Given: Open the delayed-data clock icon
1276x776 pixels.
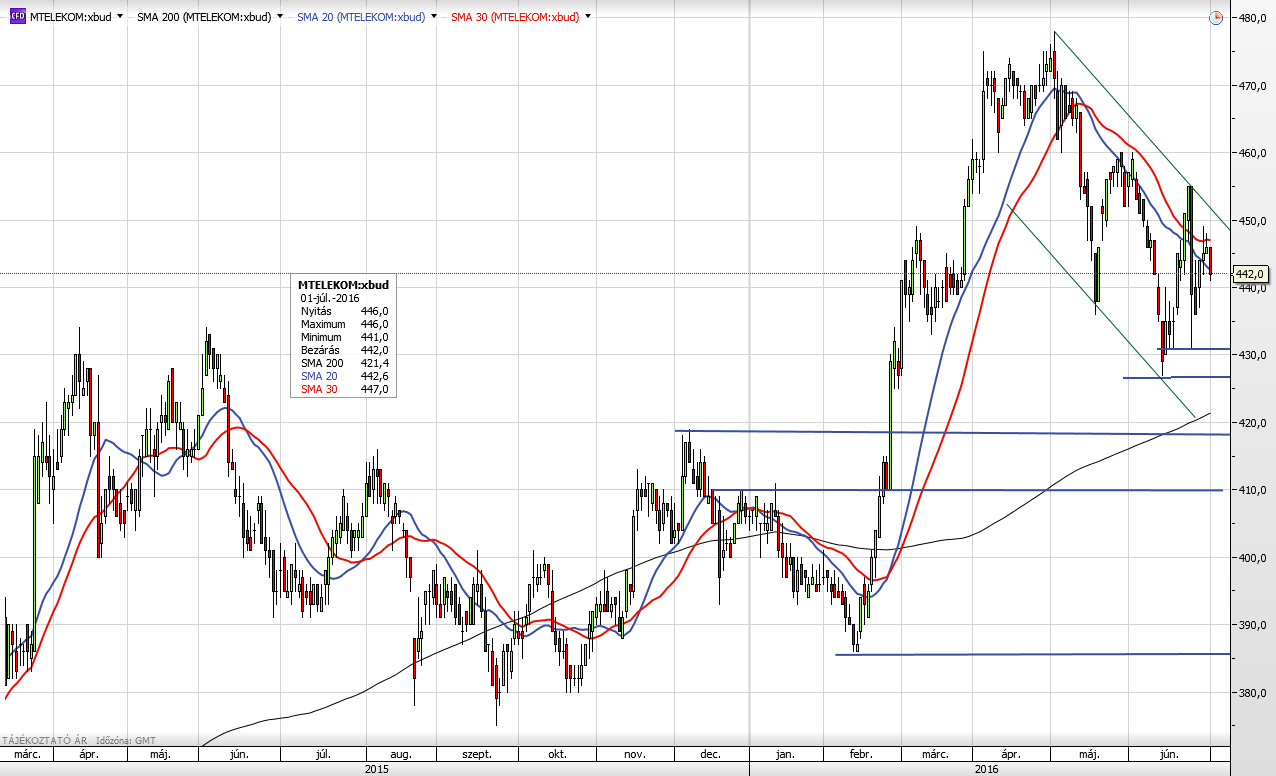Looking at the screenshot, I should [x=1216, y=17].
